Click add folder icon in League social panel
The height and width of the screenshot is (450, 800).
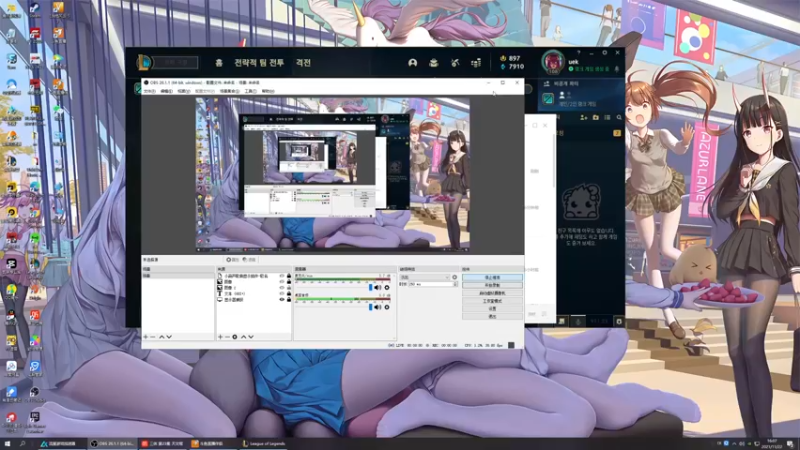[x=595, y=117]
